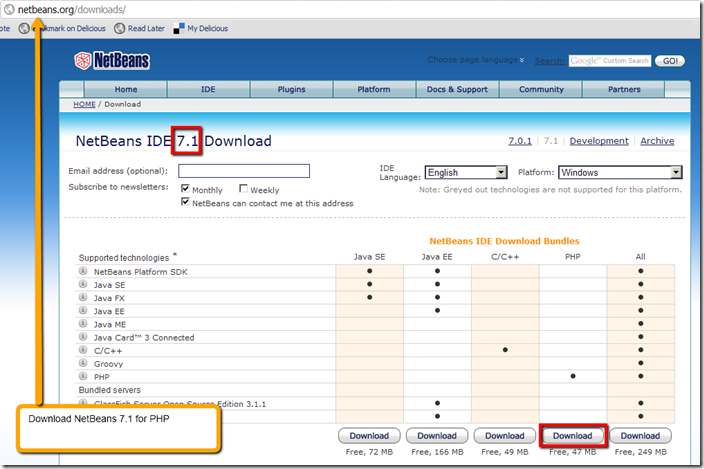Click the GO! search button

[670, 61]
